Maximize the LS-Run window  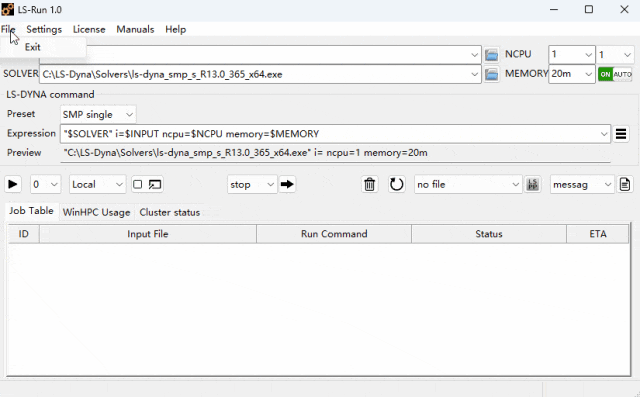tap(589, 9)
